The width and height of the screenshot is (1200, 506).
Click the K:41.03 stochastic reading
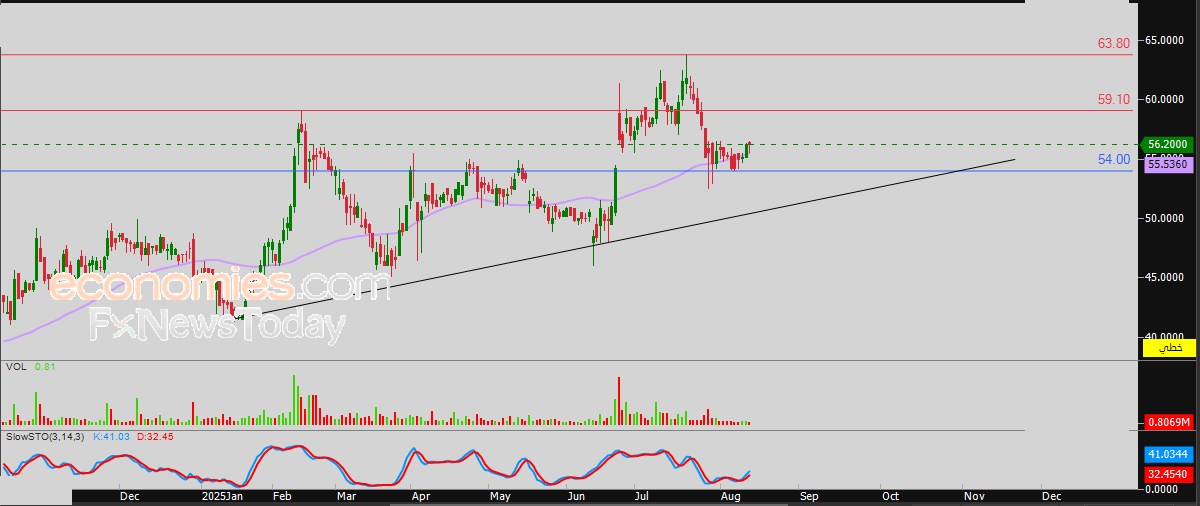113,437
